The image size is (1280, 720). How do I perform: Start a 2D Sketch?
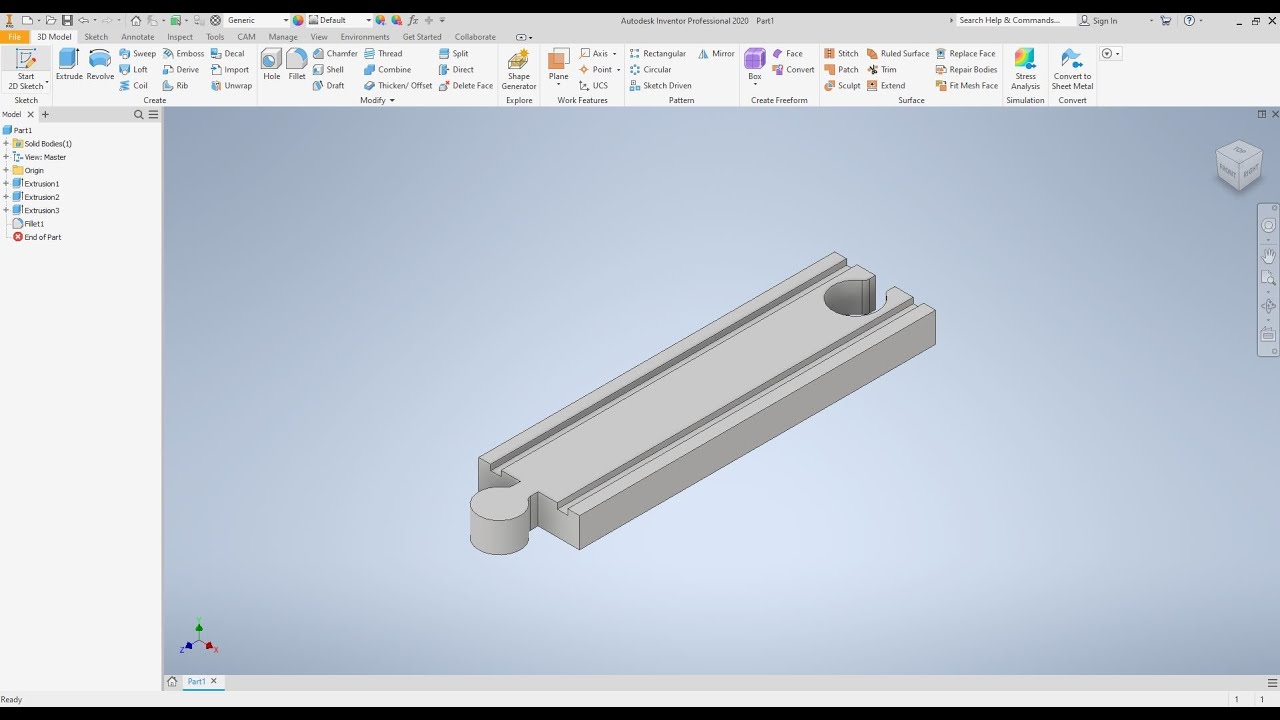[26, 69]
